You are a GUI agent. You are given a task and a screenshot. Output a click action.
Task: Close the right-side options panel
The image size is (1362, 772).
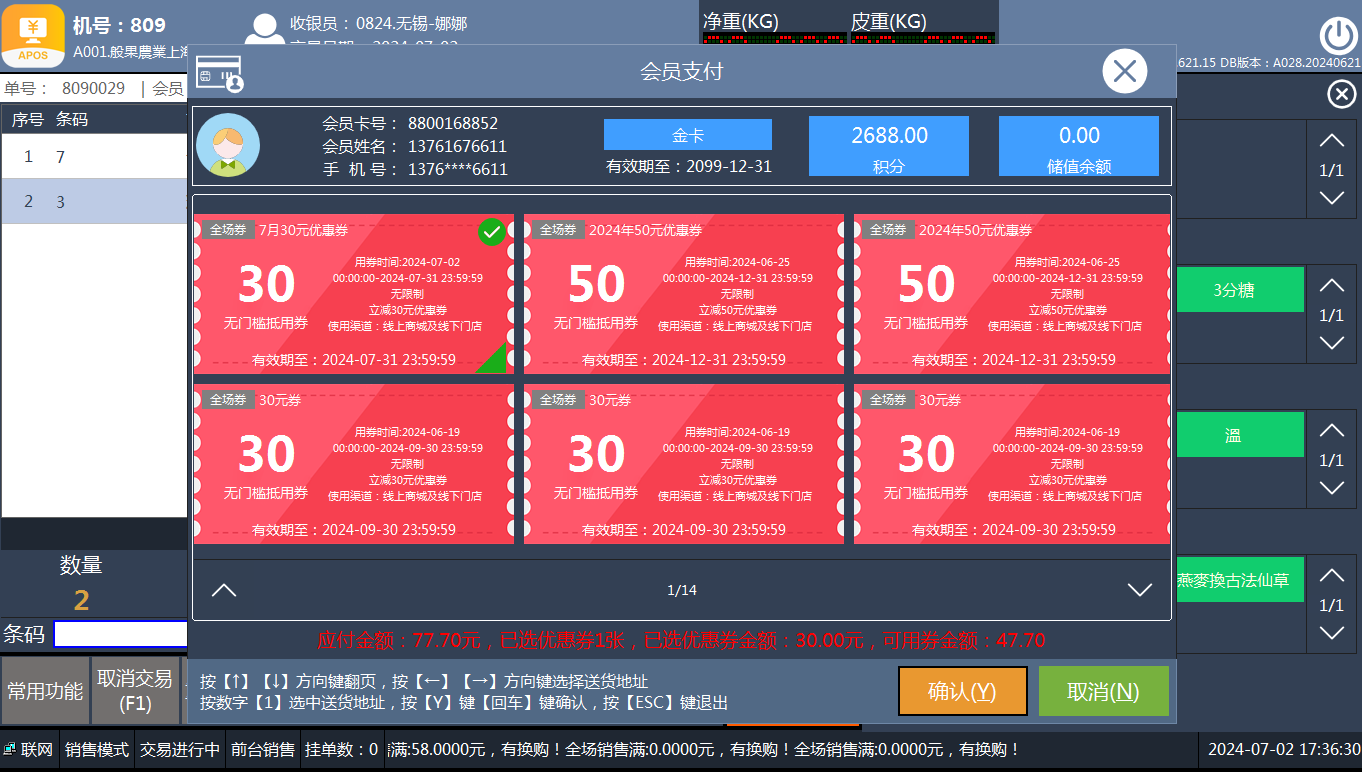pos(1341,94)
